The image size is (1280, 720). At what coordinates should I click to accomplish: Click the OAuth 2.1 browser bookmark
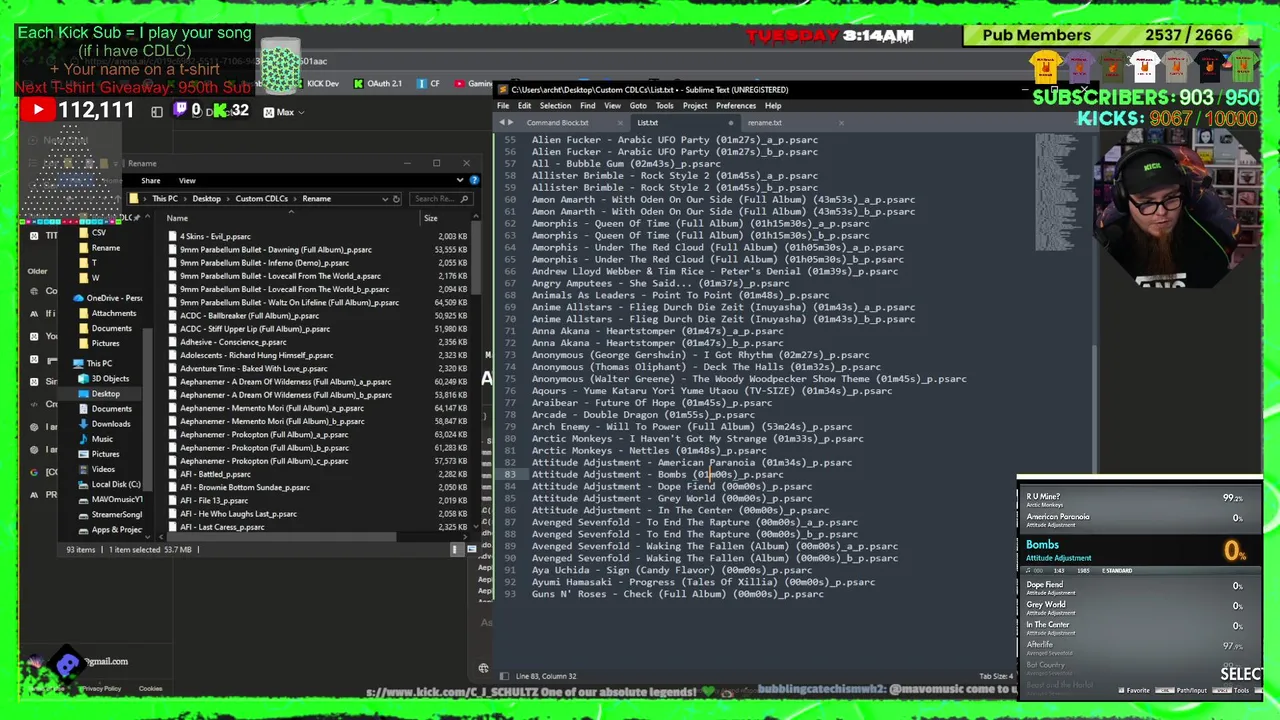378,84
